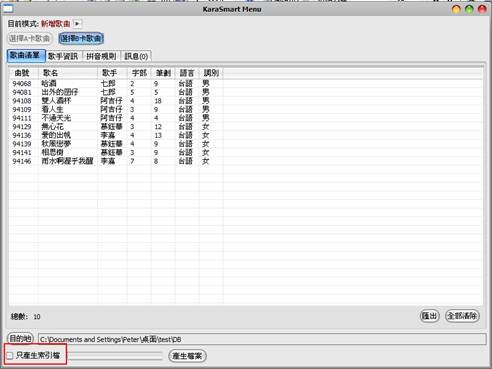Click the 匯出 export button
The width and height of the screenshot is (492, 369).
pyautogui.click(x=429, y=316)
